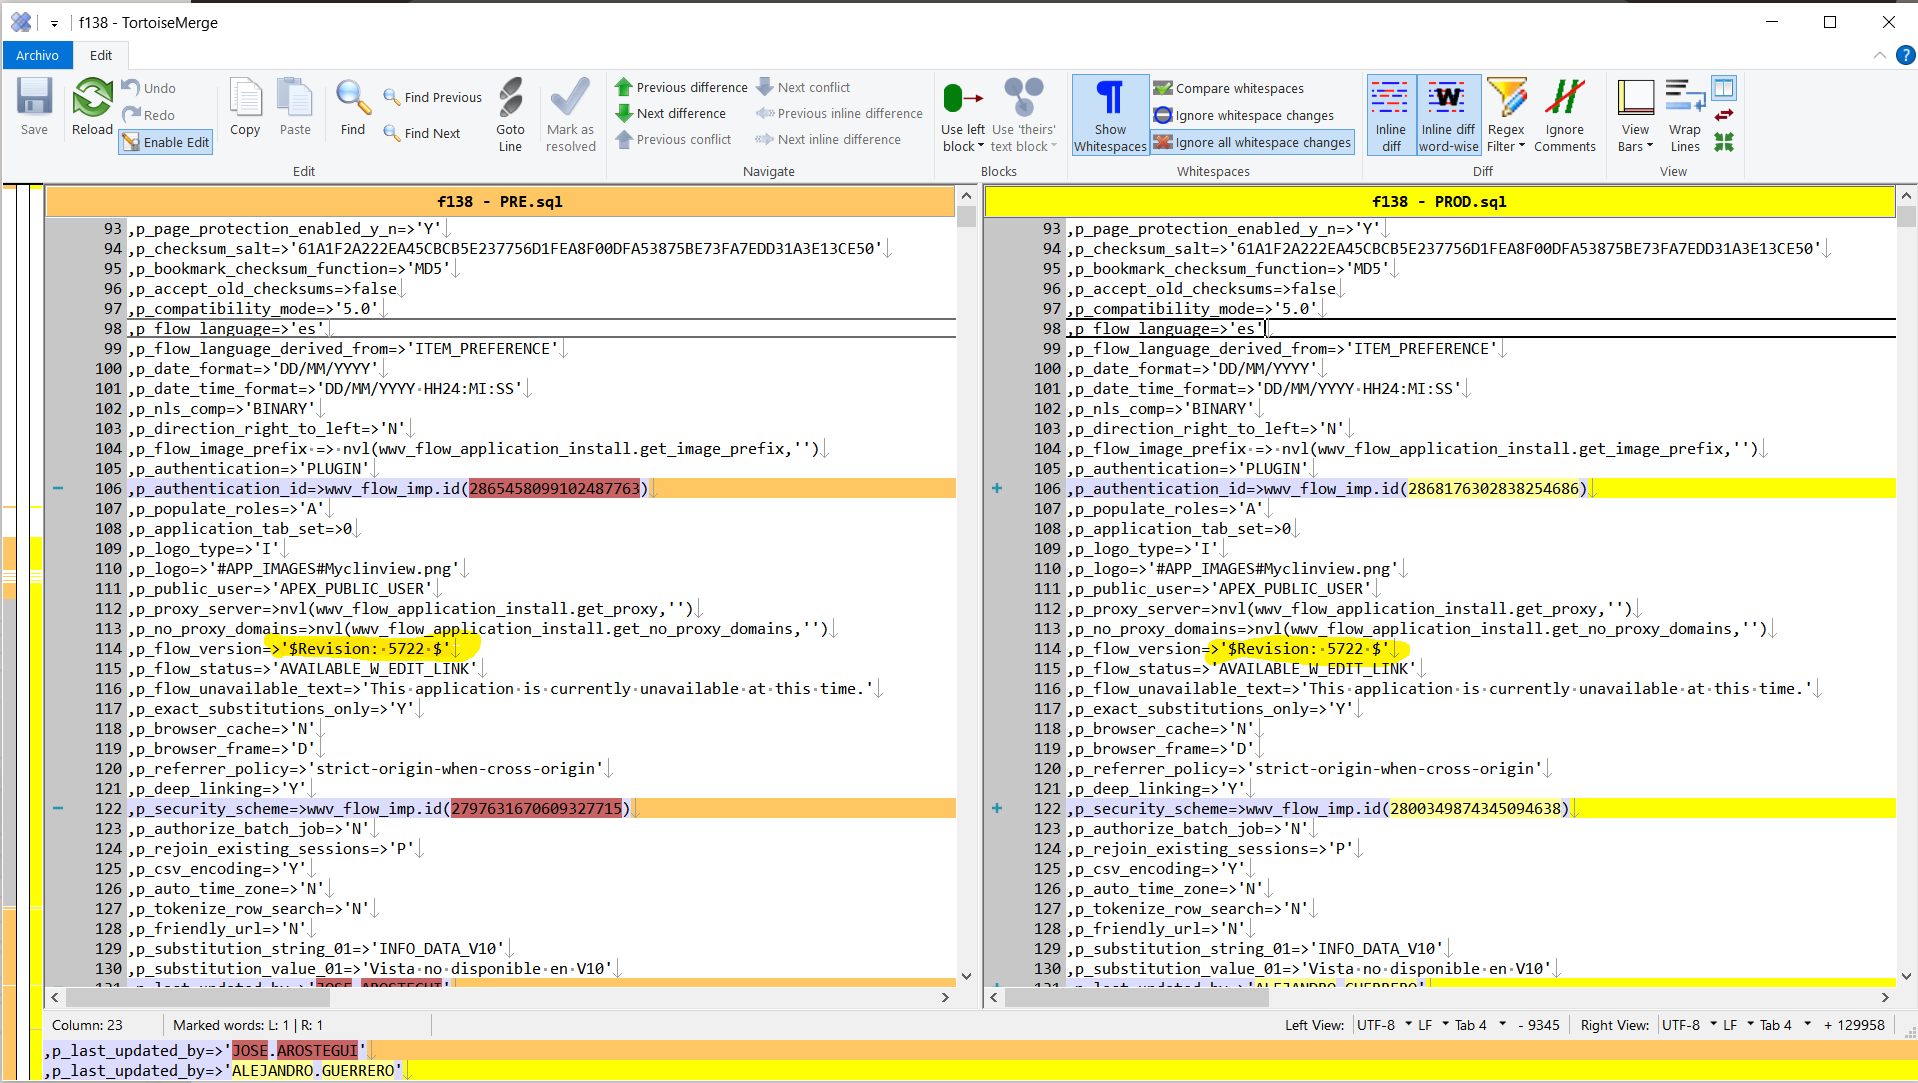Switch to the Edit ribbon tab
Viewport: 1918px width, 1083px height.
point(101,56)
